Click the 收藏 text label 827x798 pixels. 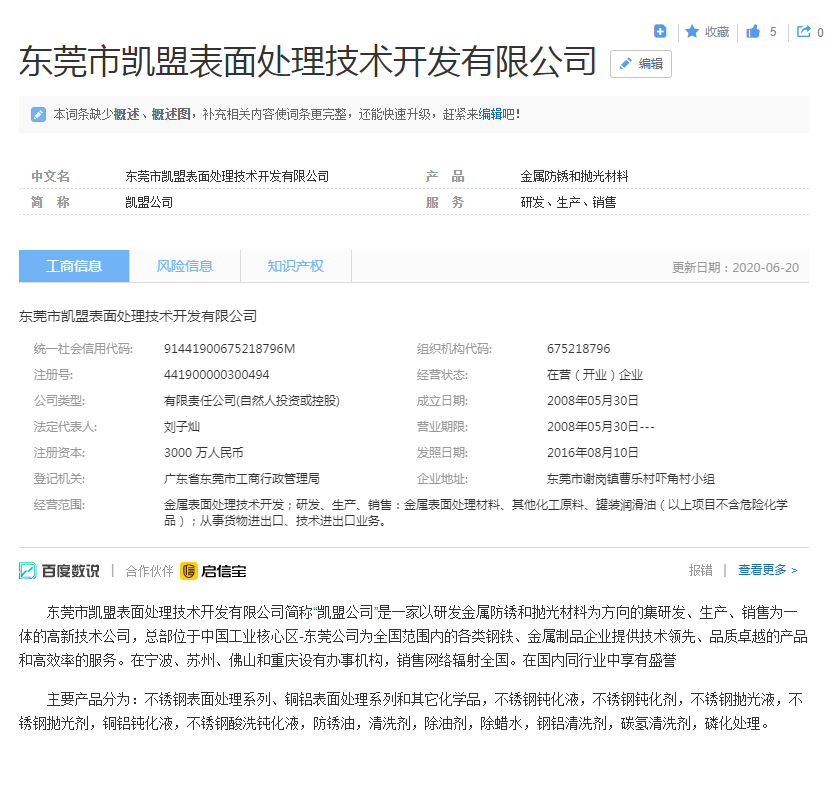(x=717, y=32)
